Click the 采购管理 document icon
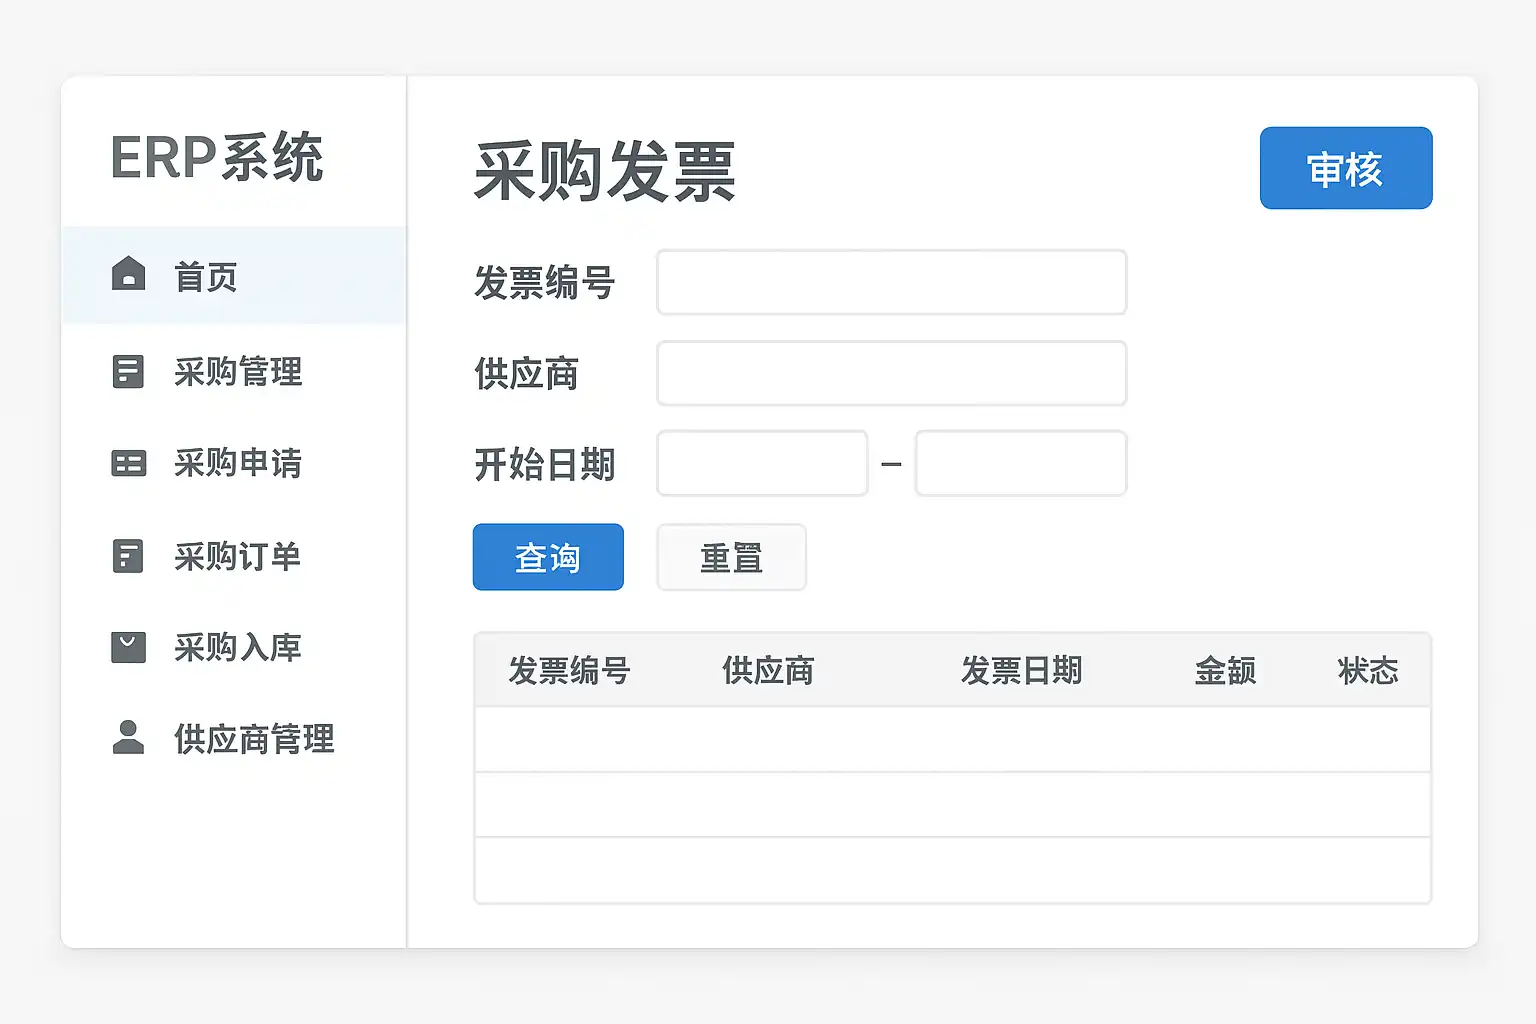 click(128, 371)
